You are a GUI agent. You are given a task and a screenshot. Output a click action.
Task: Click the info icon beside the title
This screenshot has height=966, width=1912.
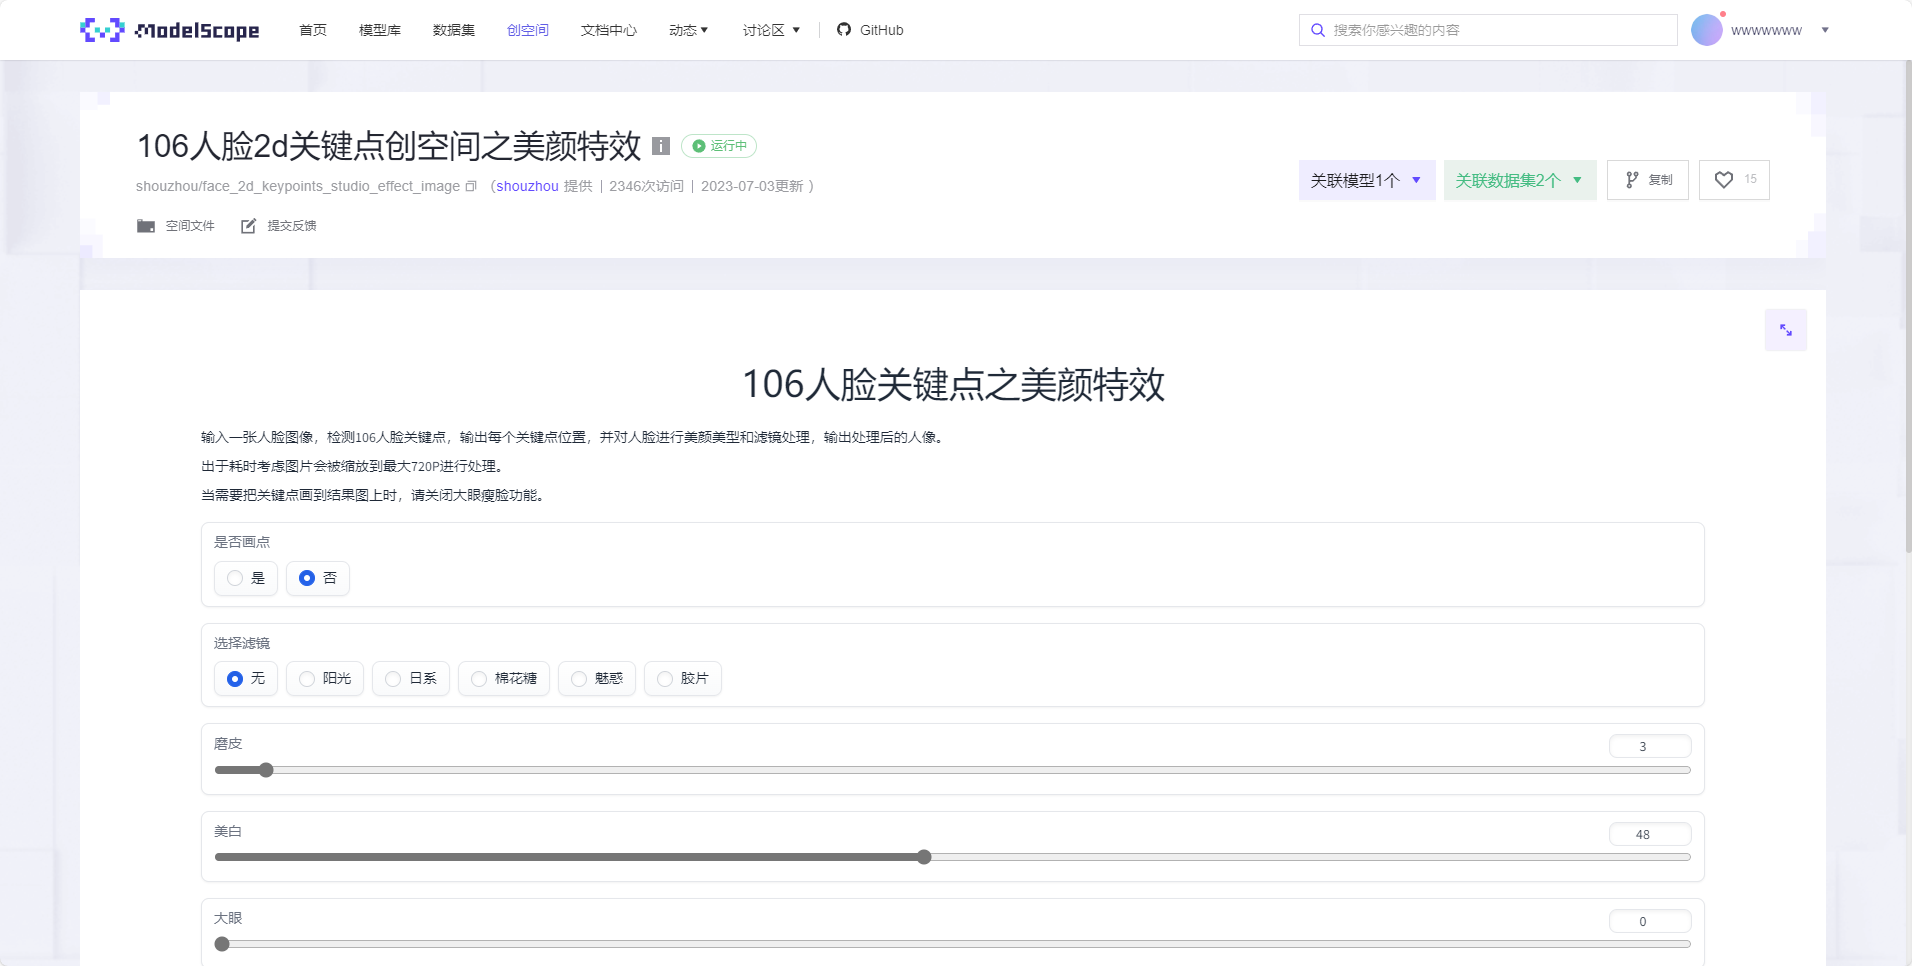tap(661, 146)
